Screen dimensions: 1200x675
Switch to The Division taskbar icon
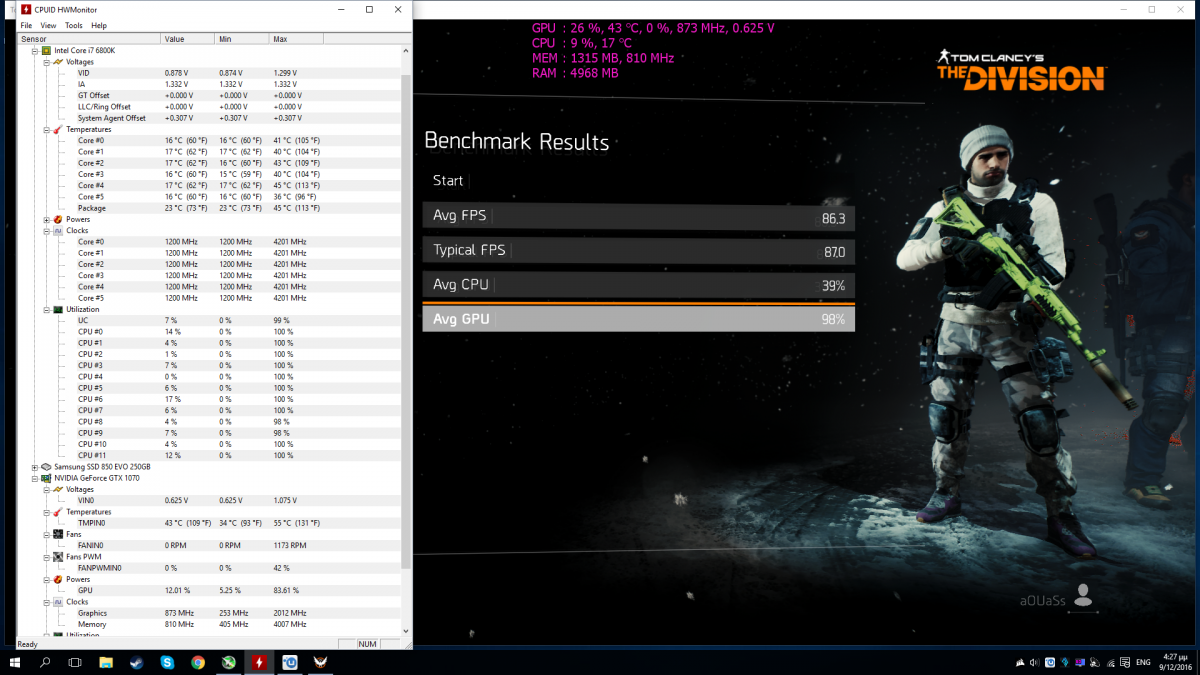tap(322, 662)
